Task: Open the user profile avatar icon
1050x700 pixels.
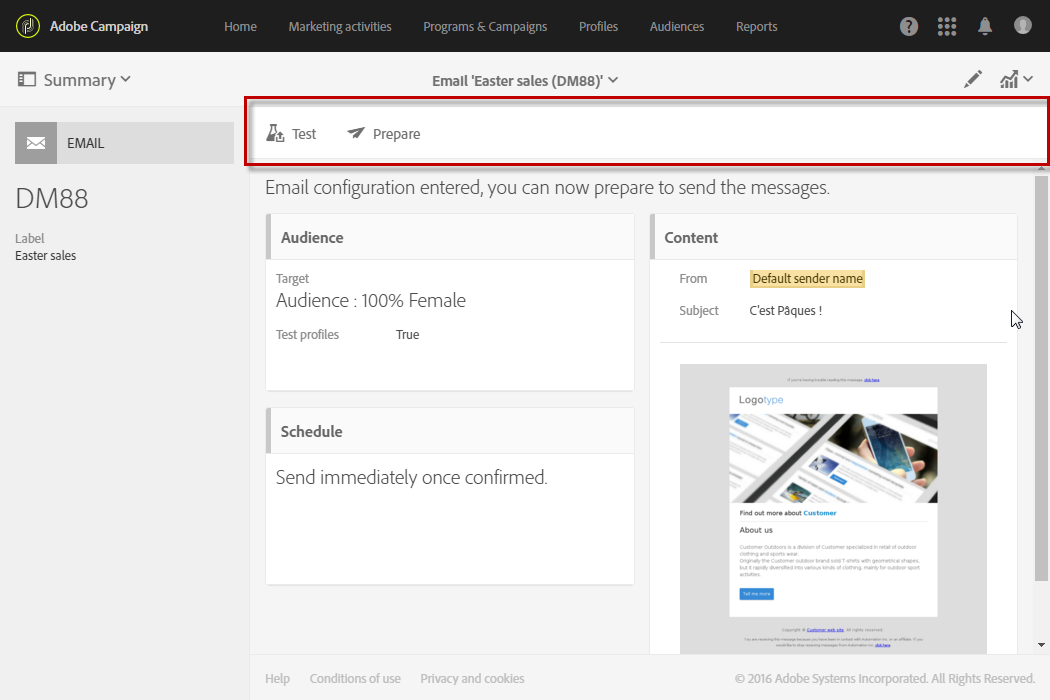Action: 1022,25
